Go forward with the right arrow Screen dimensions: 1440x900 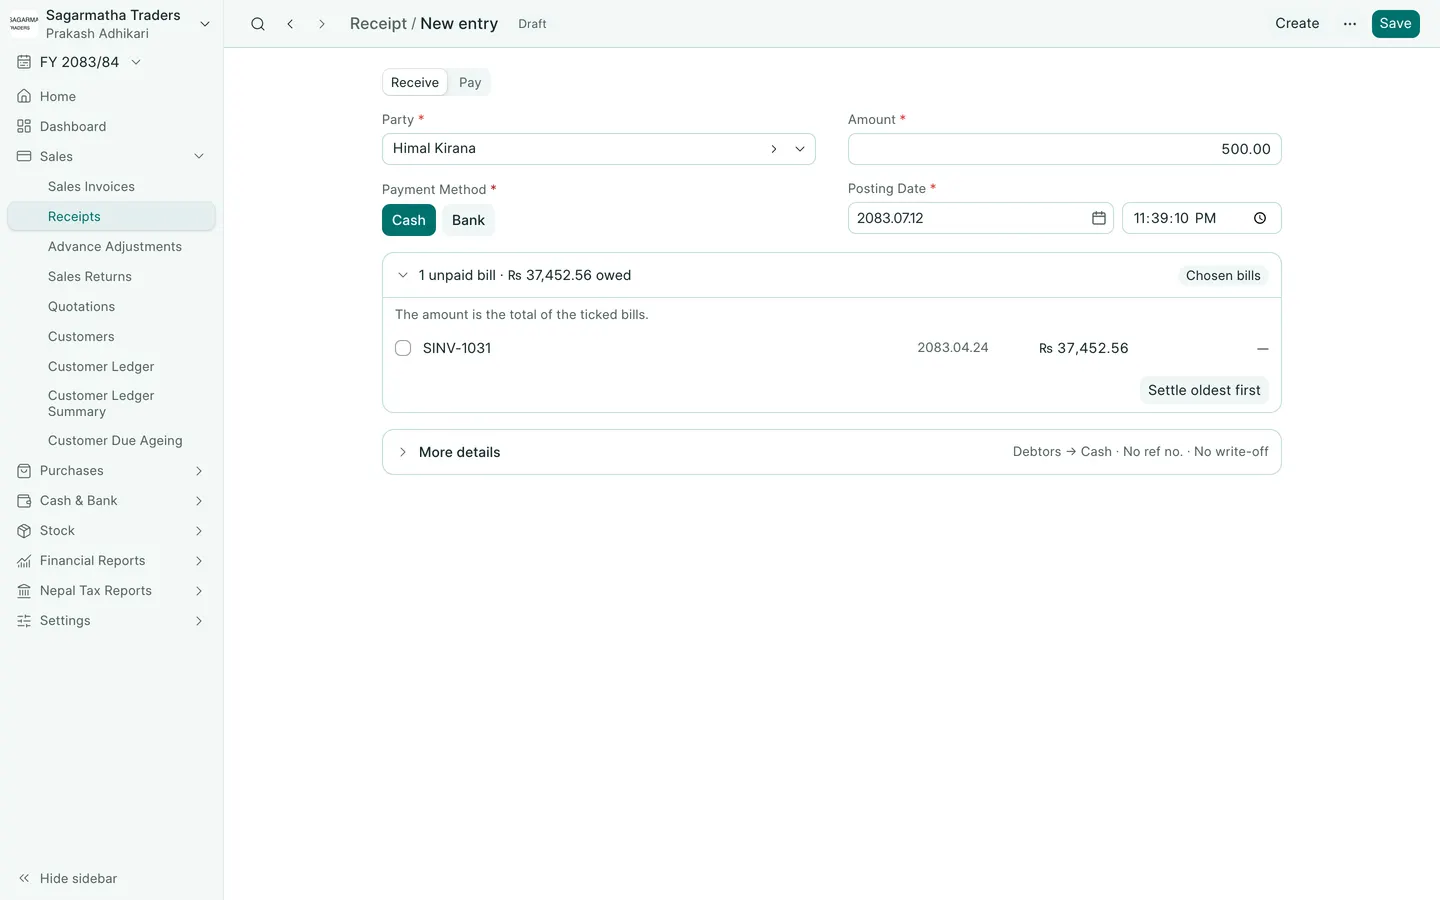click(322, 24)
